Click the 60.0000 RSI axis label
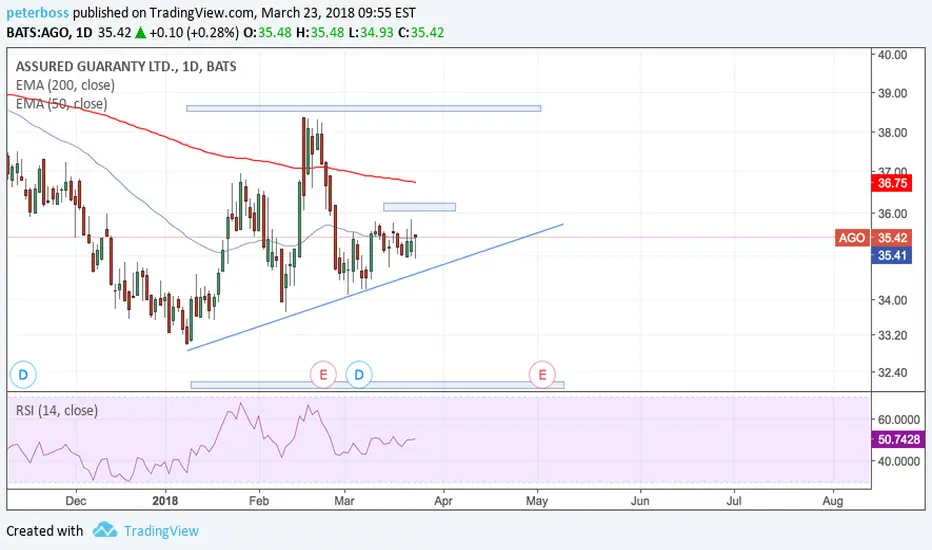The width and height of the screenshot is (932, 550). tap(899, 420)
